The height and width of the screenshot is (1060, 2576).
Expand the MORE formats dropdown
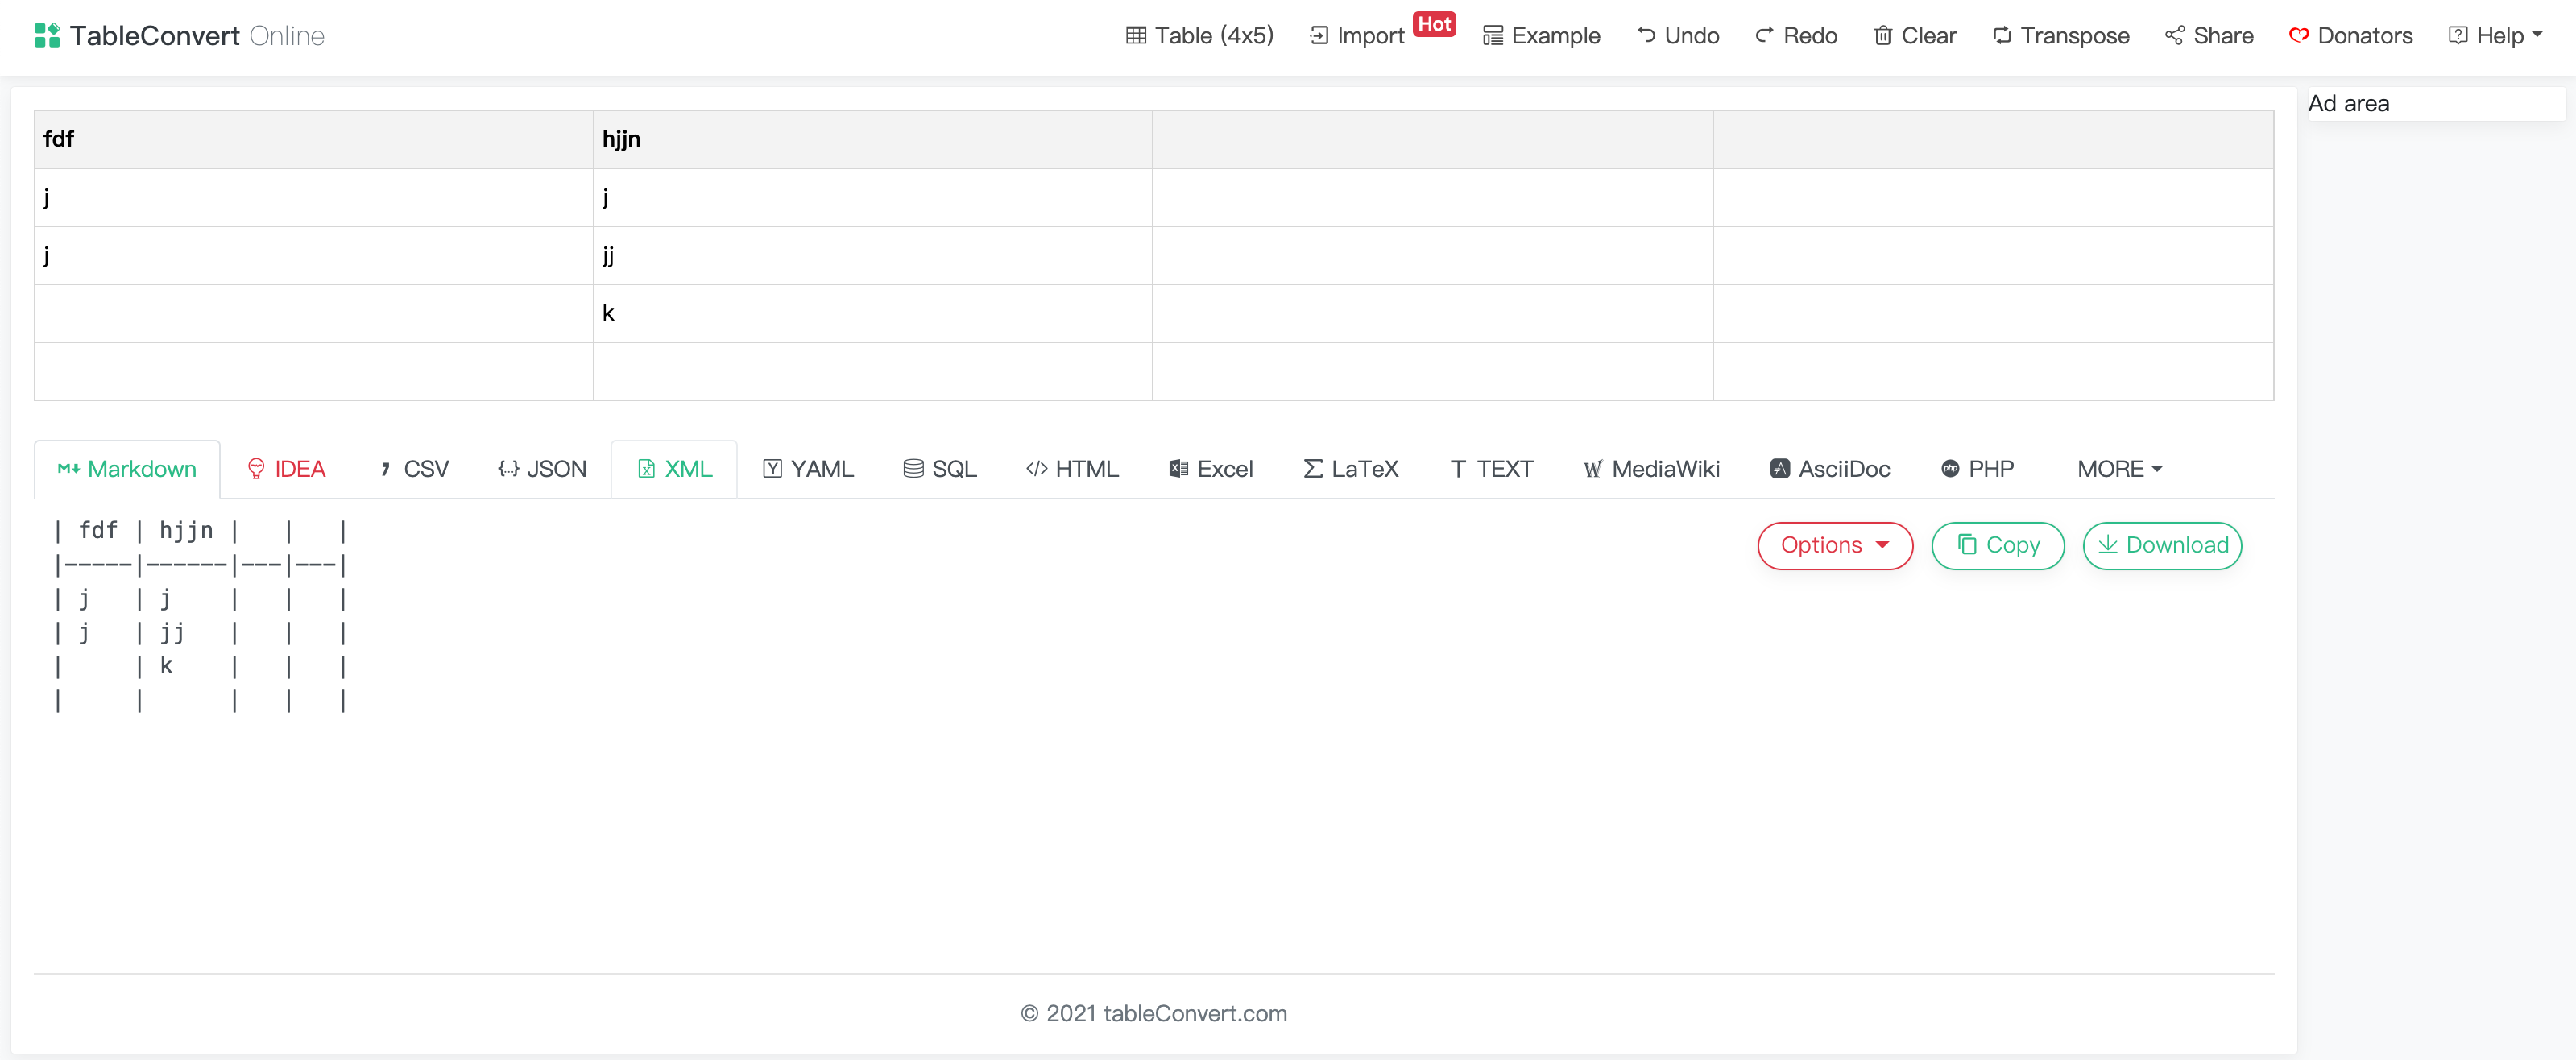tap(2119, 469)
